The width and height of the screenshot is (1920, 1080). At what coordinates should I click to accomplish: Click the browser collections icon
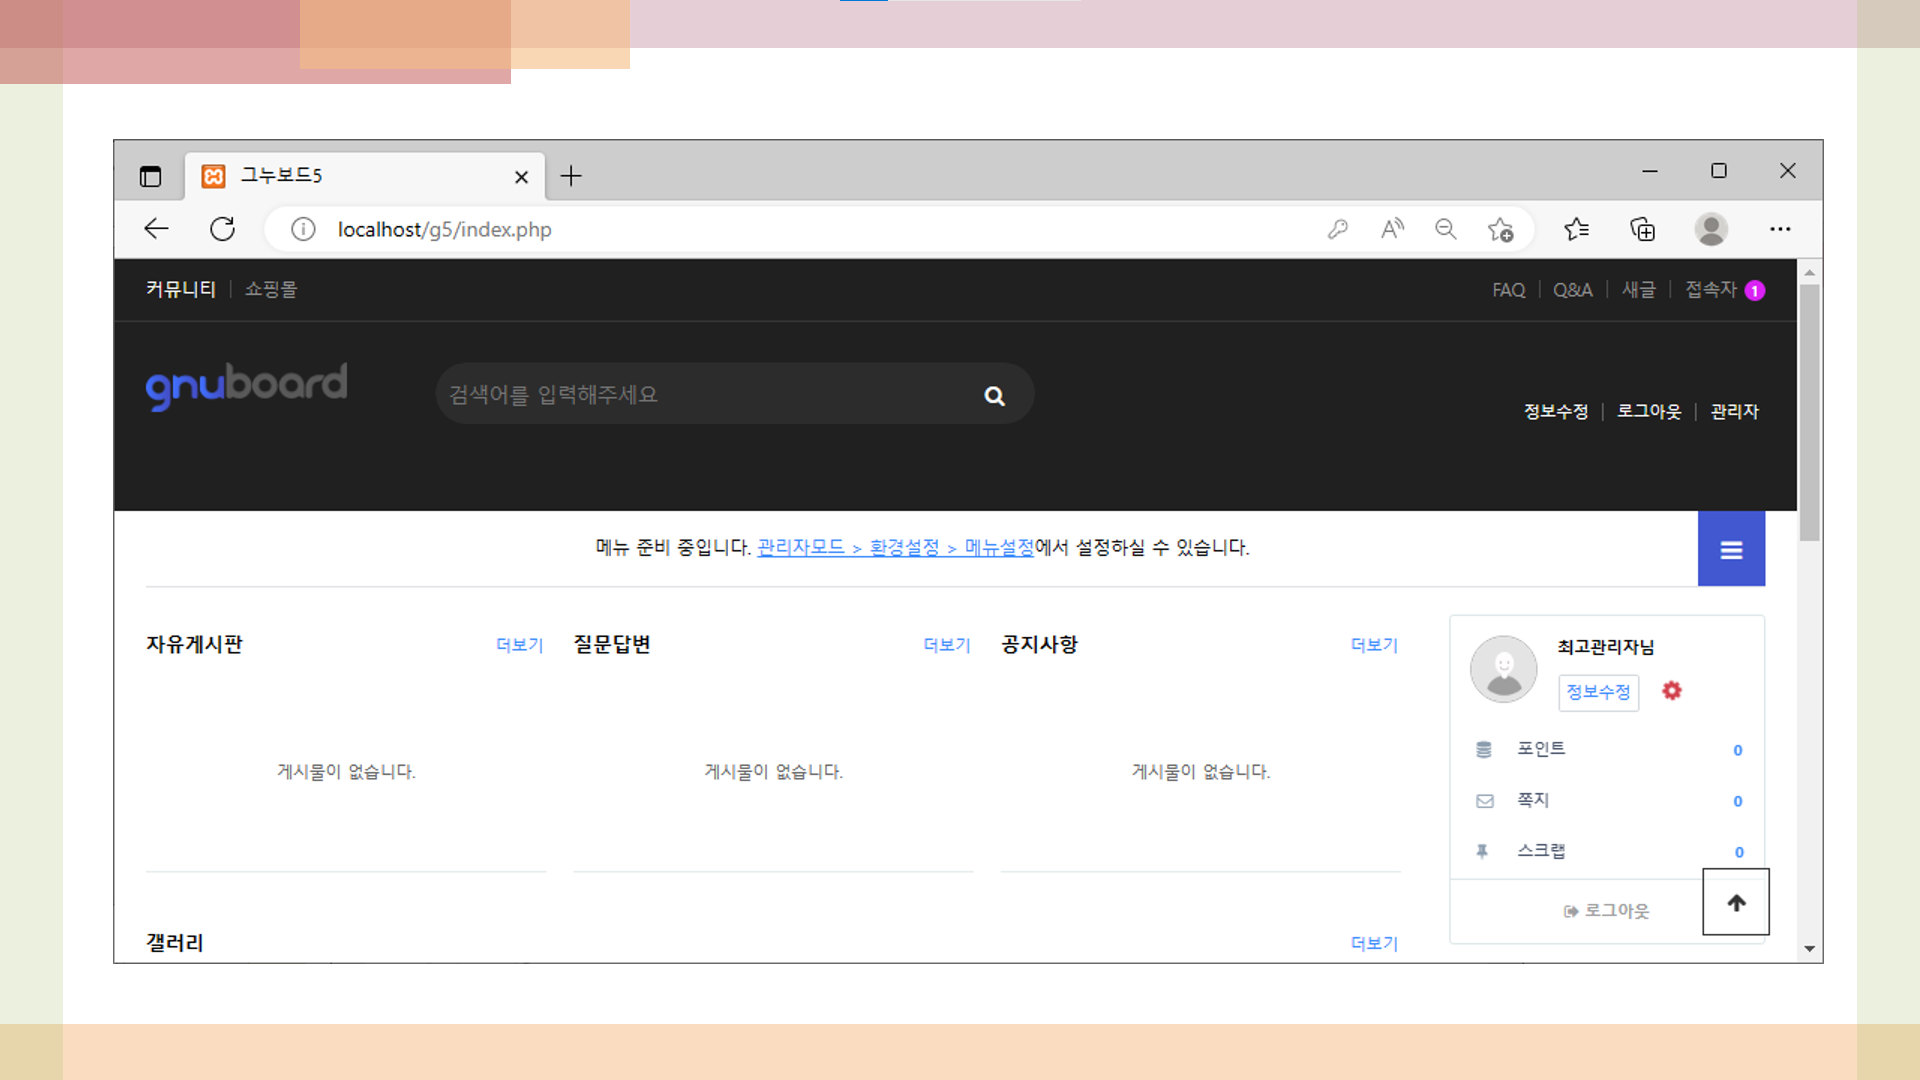(x=1642, y=229)
